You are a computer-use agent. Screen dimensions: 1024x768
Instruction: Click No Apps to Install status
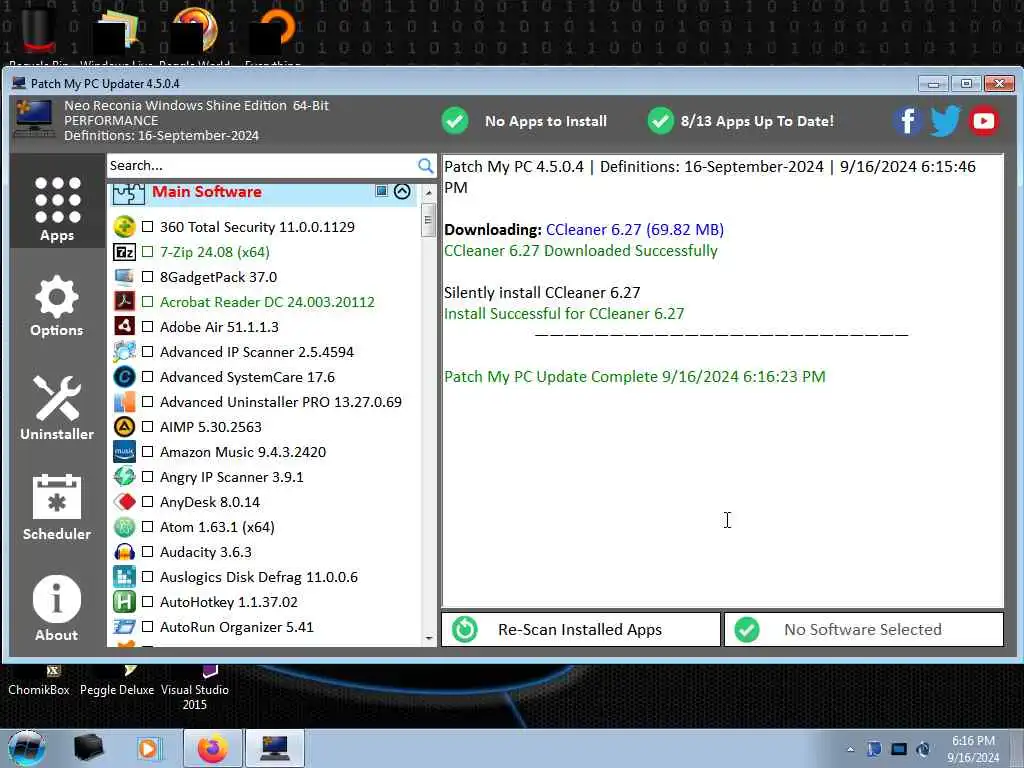[524, 121]
